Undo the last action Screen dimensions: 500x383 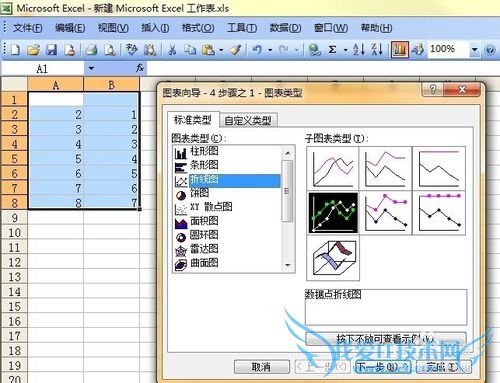click(257, 50)
